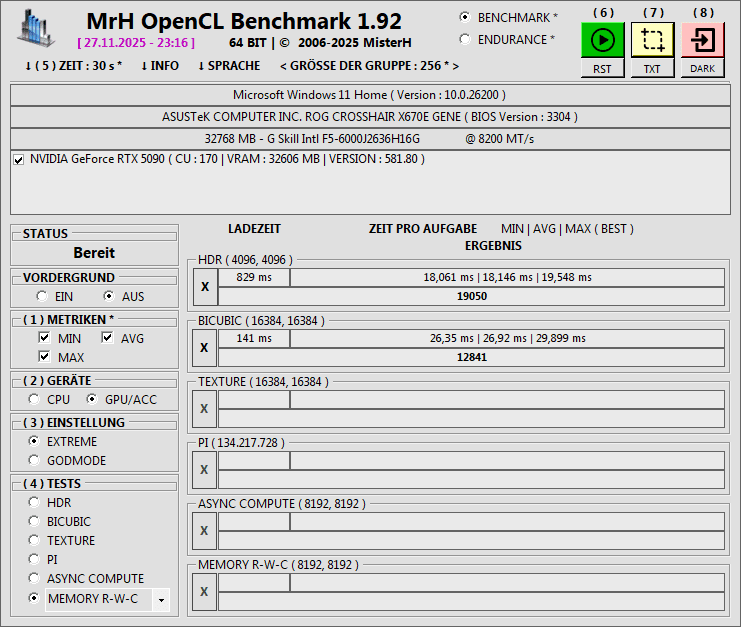Toggle the AVG metric checkbox
Screen dimensions: 741x627
(107, 338)
